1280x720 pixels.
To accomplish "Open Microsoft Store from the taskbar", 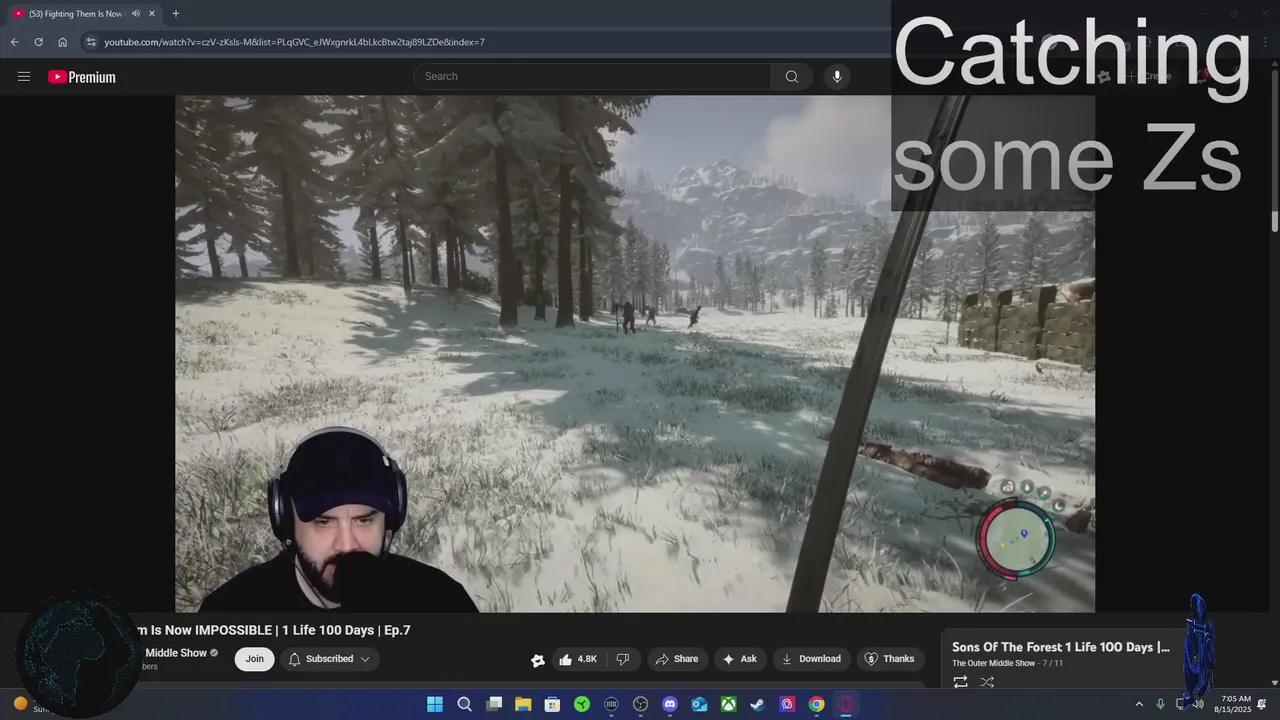I will [552, 704].
